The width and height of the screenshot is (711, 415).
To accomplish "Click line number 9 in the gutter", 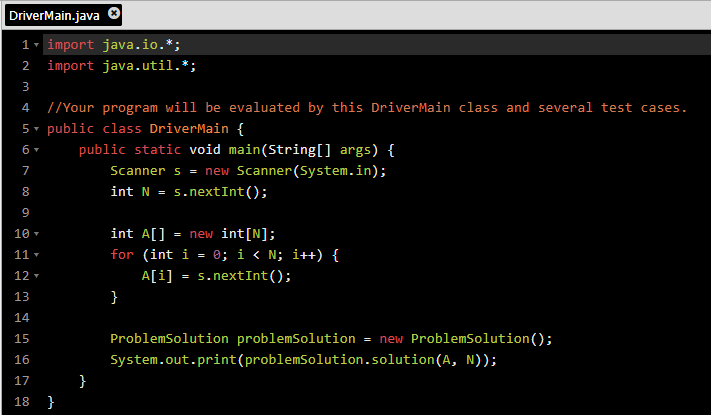I will click(26, 213).
